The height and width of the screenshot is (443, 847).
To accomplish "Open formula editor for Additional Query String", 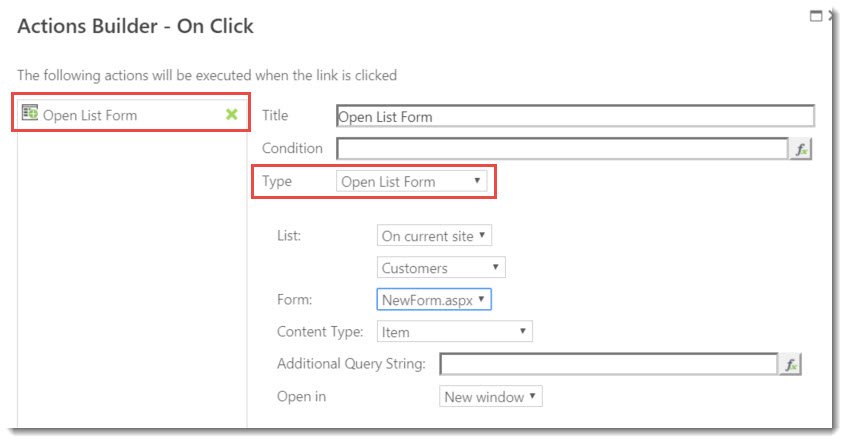I will tap(790, 365).
